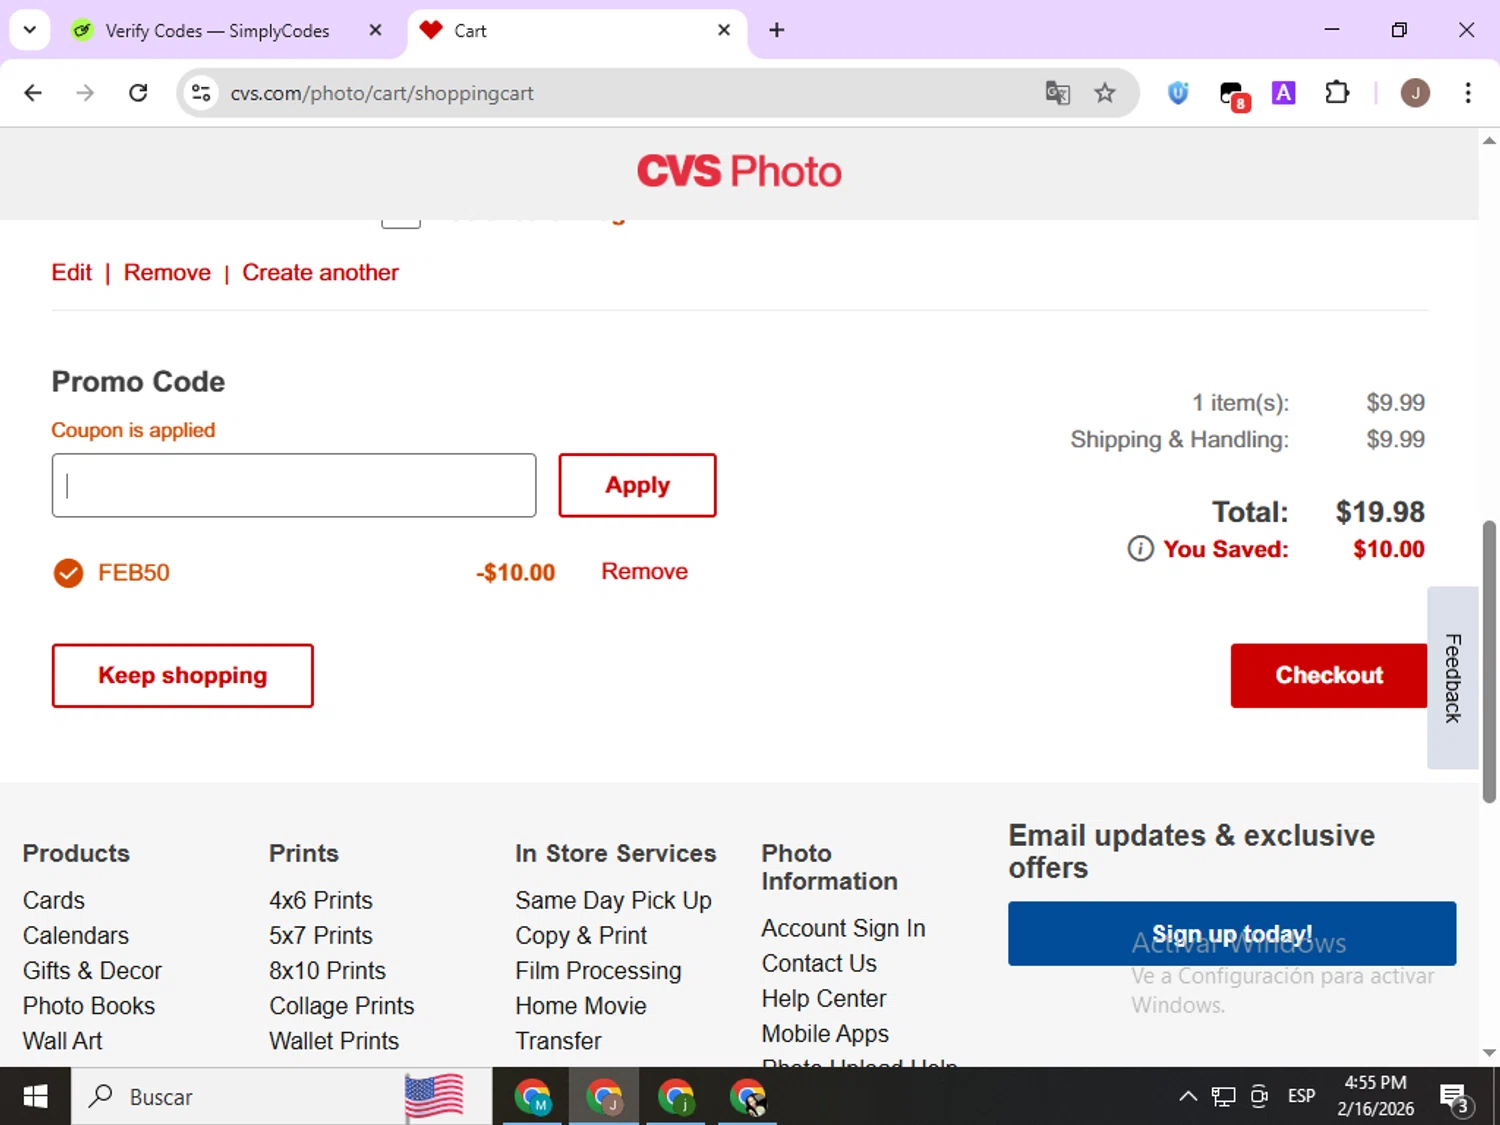Open Account Sign In link

tap(843, 929)
